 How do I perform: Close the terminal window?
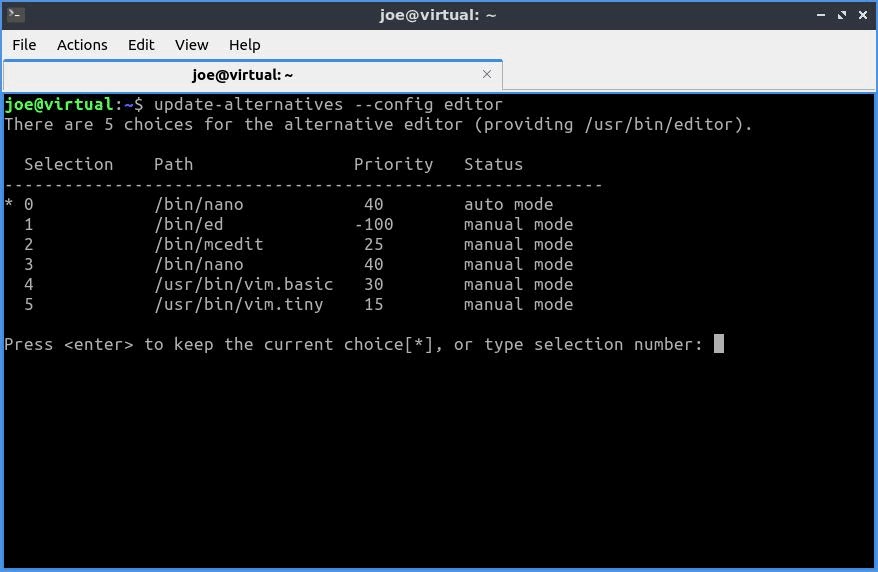863,15
